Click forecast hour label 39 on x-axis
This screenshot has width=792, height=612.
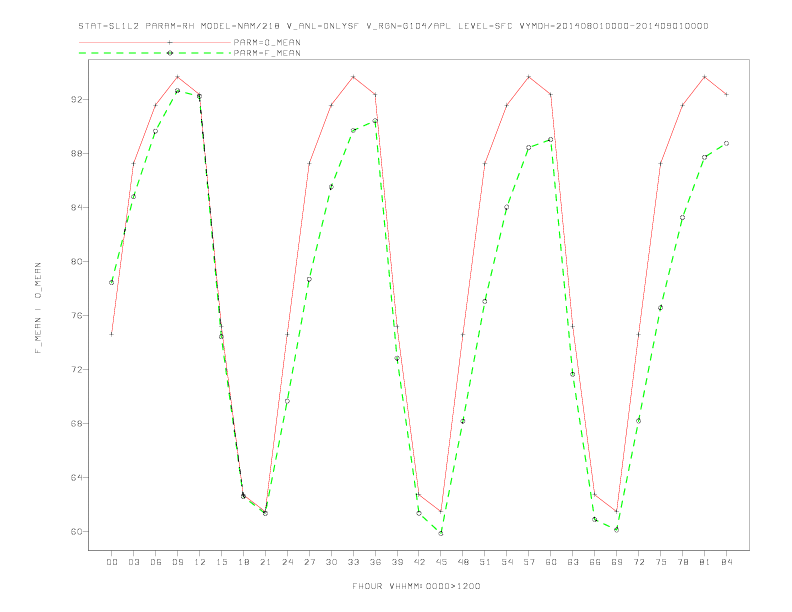[x=397, y=562]
